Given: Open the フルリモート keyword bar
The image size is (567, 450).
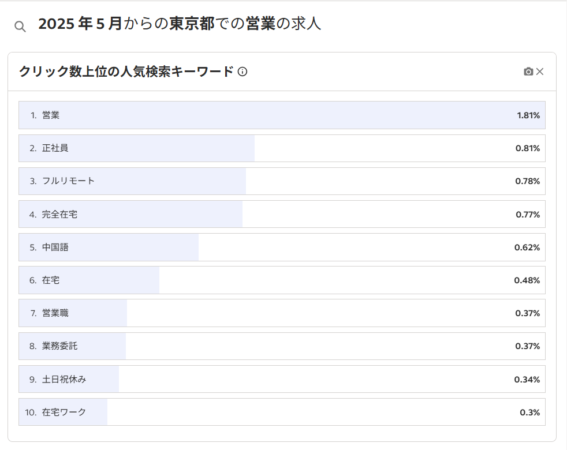Looking at the screenshot, I should tap(282, 181).
